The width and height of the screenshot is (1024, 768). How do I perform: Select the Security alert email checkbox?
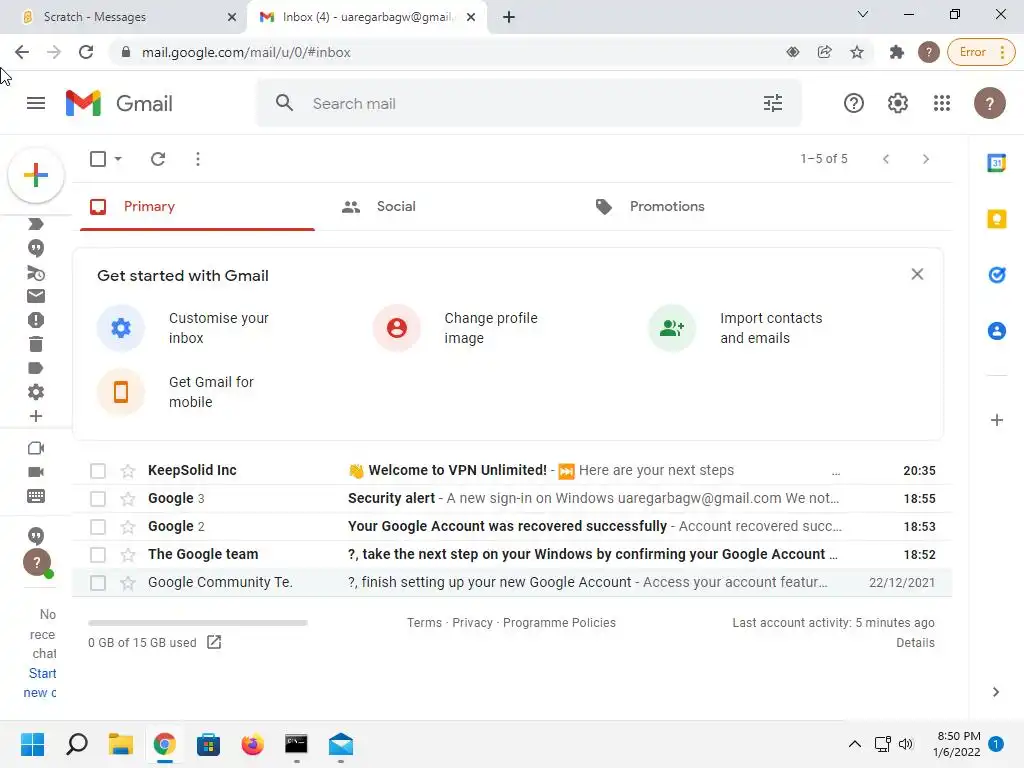pyautogui.click(x=98, y=499)
